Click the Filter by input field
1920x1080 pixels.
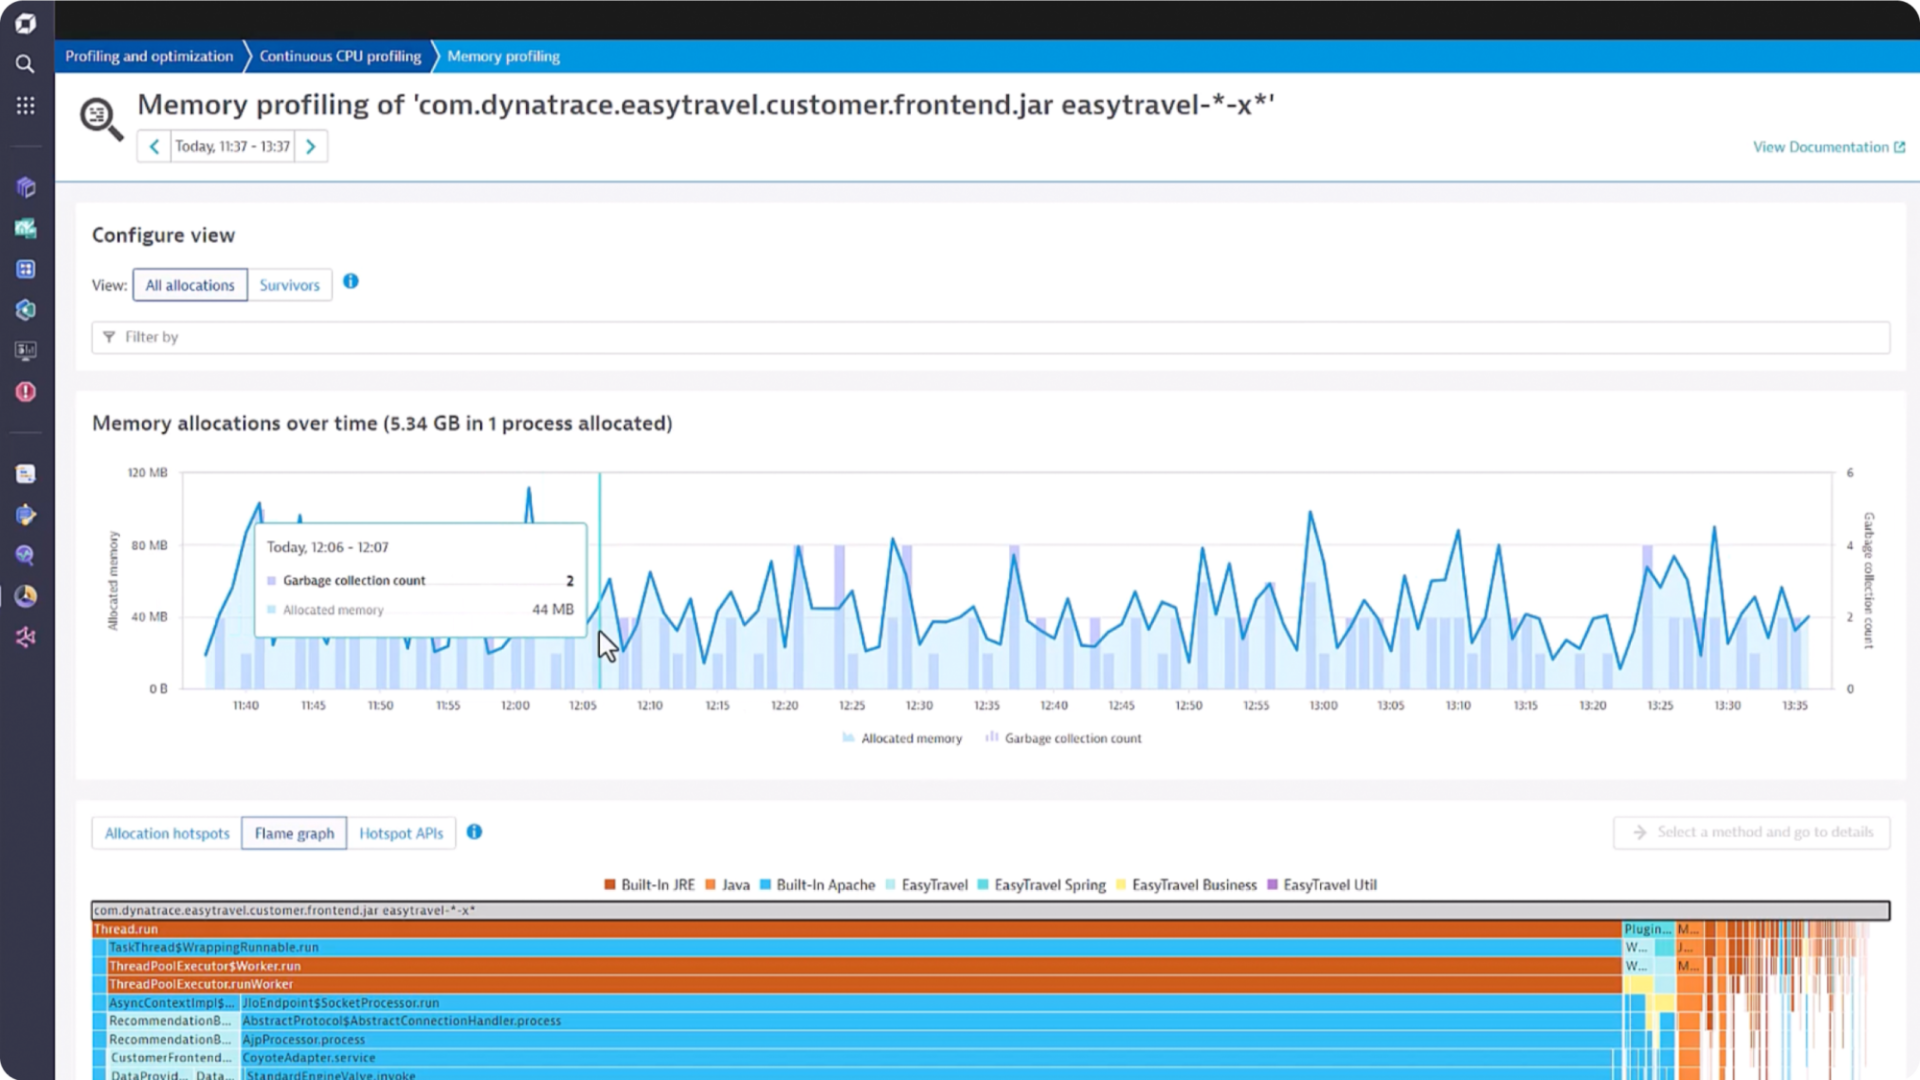pos(990,337)
